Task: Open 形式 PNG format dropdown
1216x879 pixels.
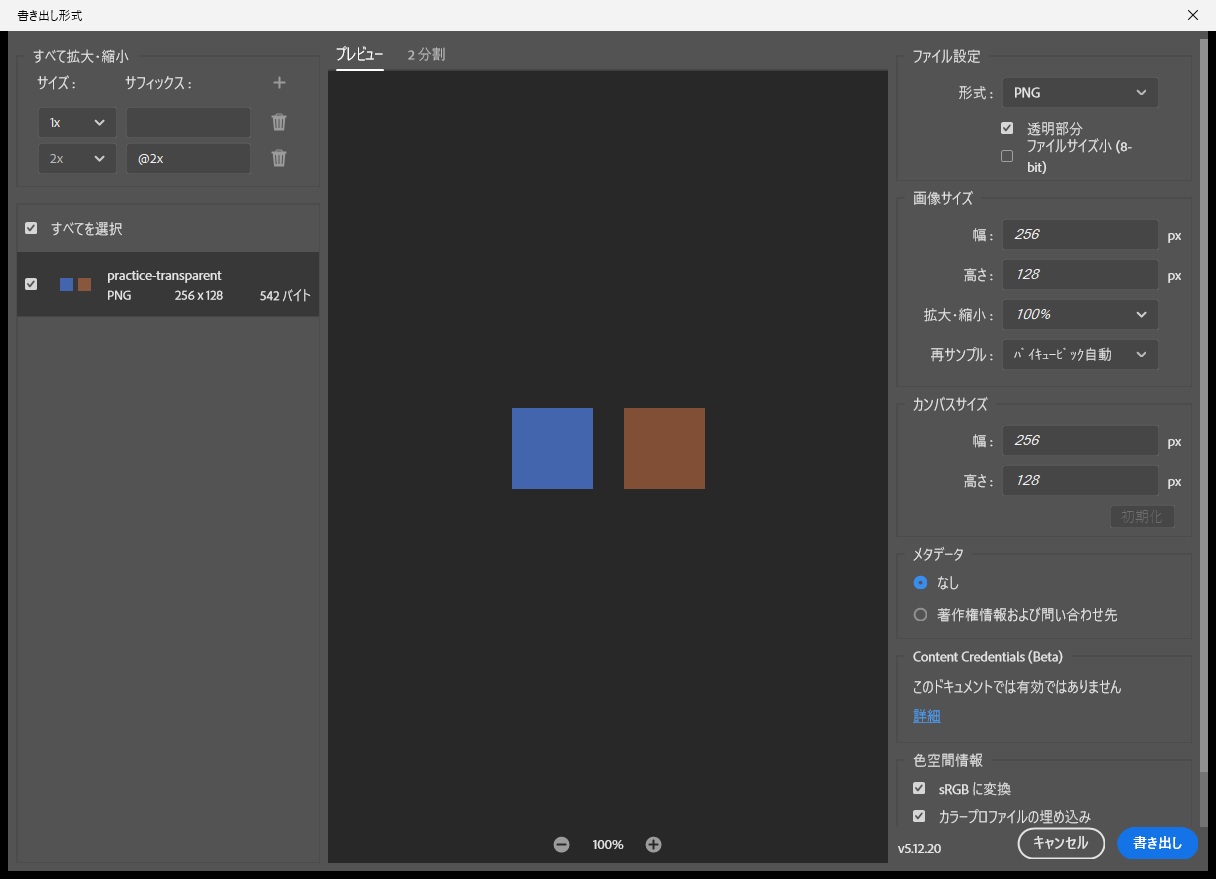Action: click(1080, 92)
